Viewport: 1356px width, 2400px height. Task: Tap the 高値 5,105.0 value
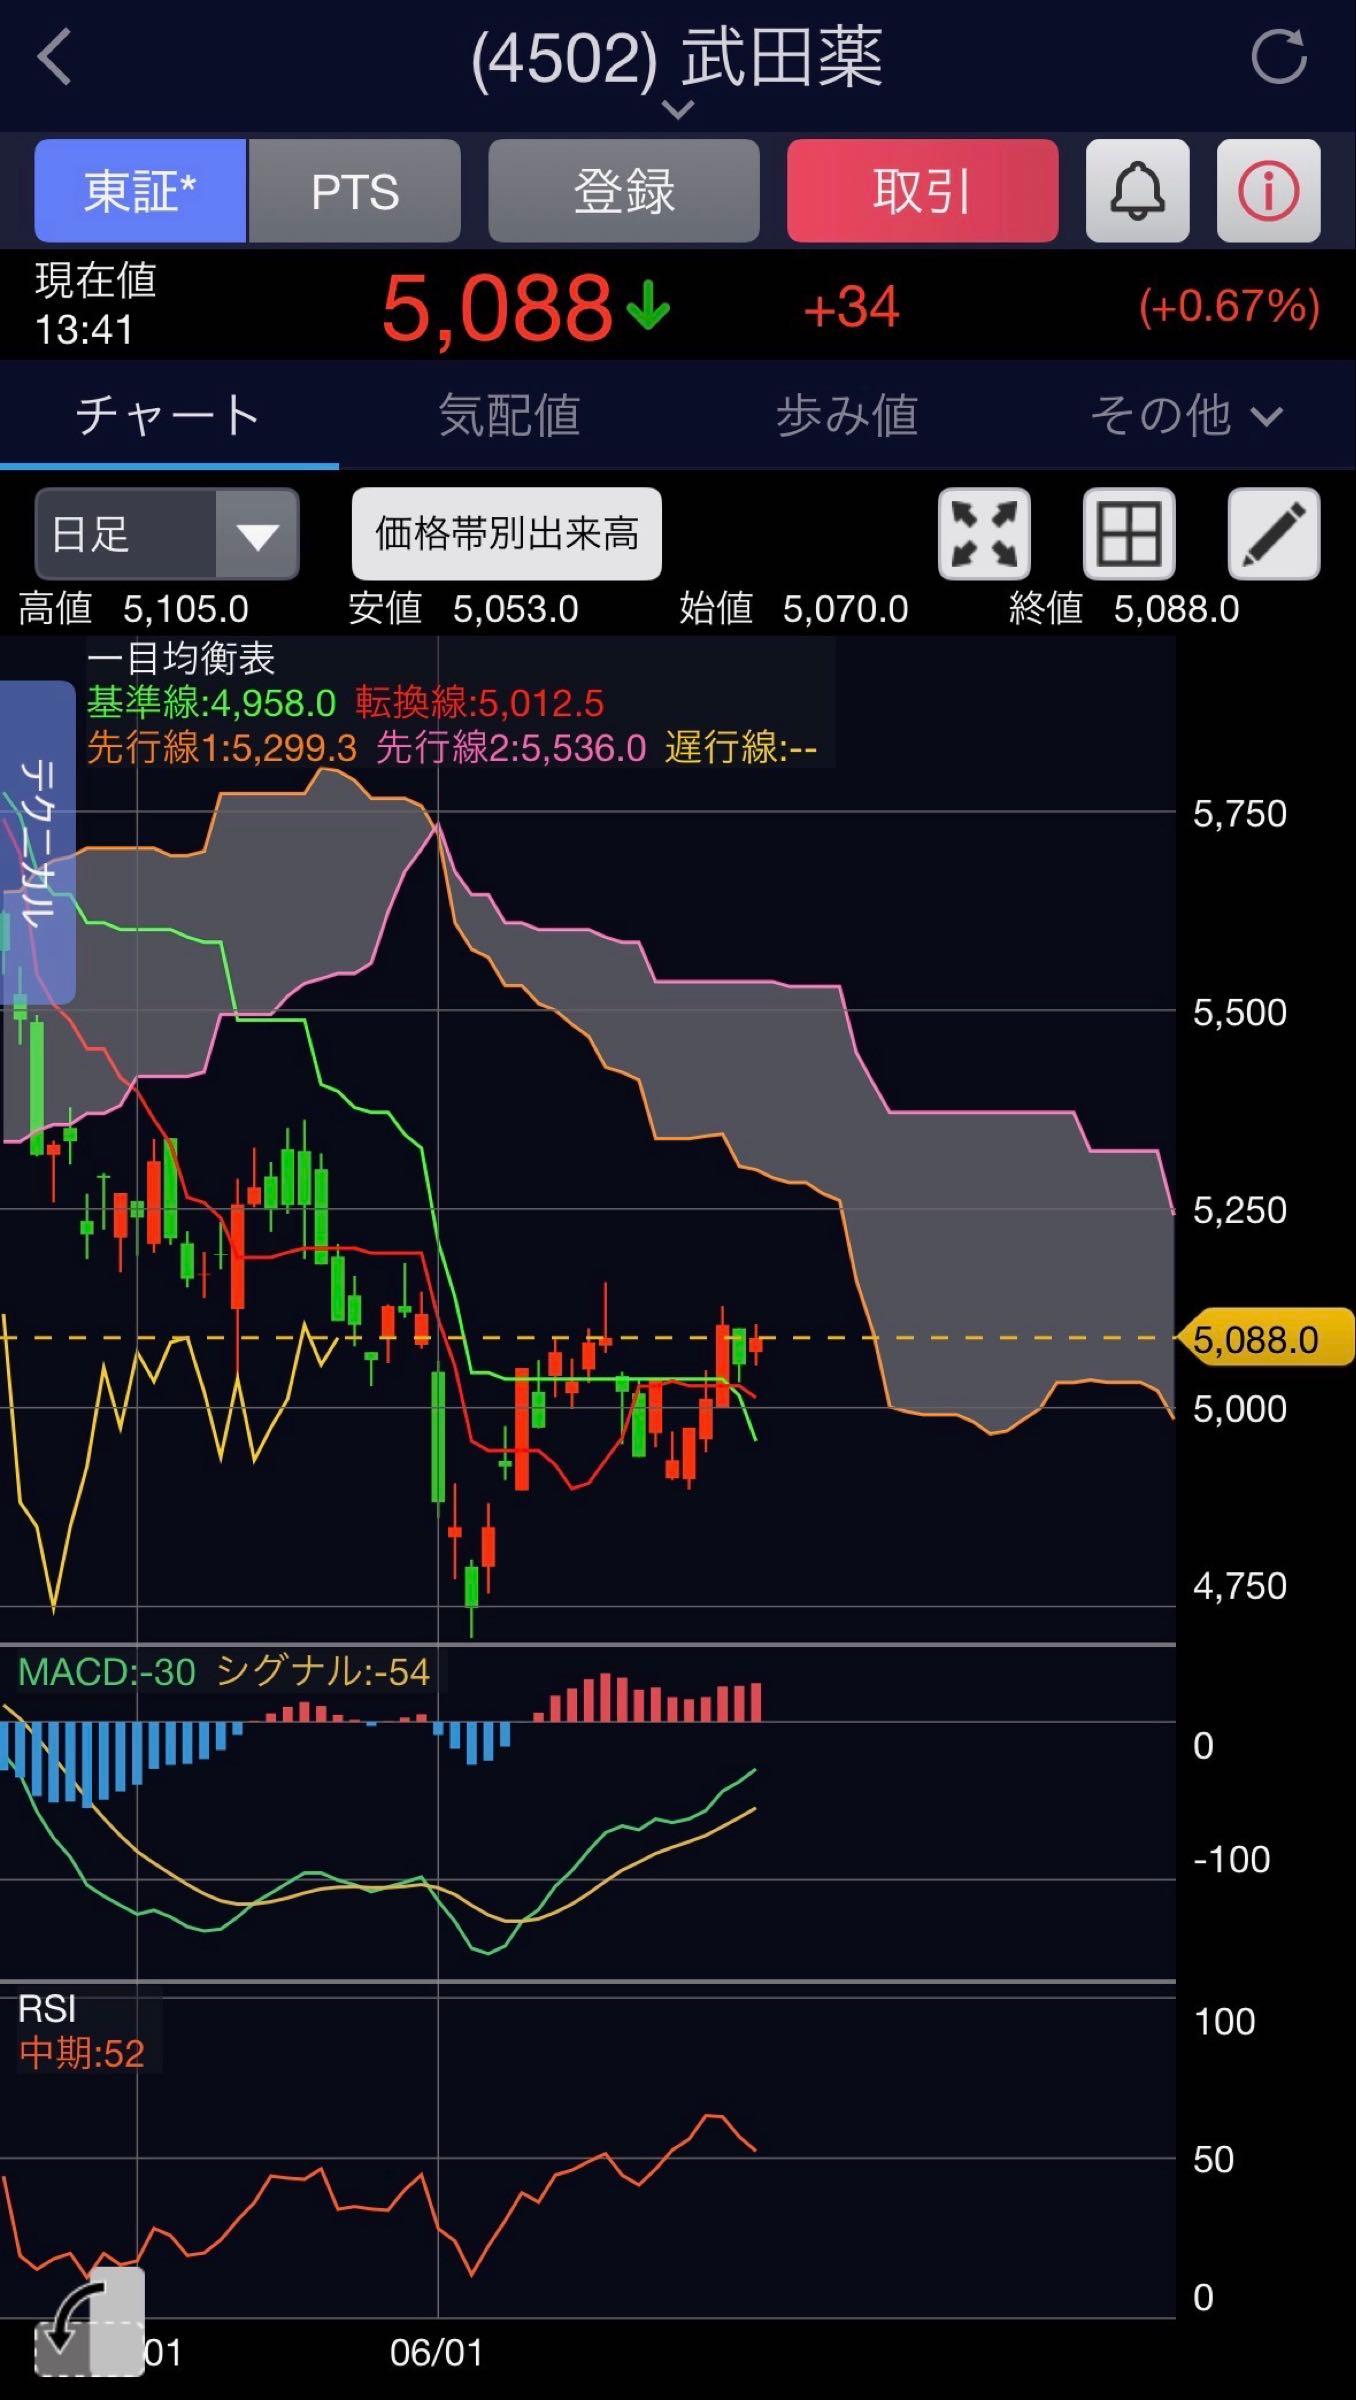[134, 609]
